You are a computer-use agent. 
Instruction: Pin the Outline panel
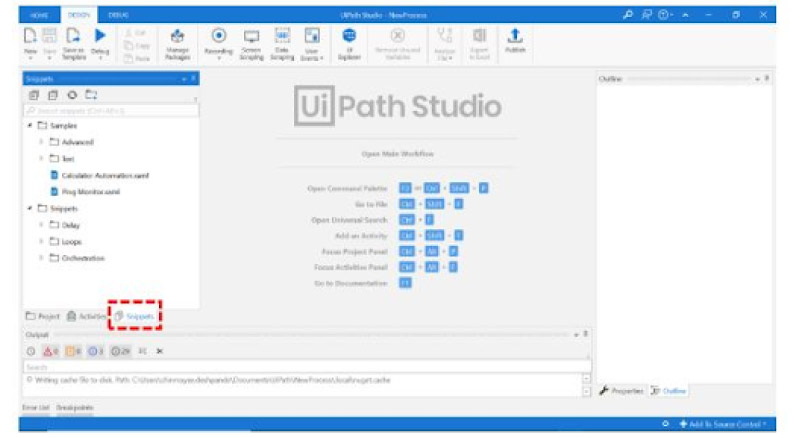click(767, 79)
